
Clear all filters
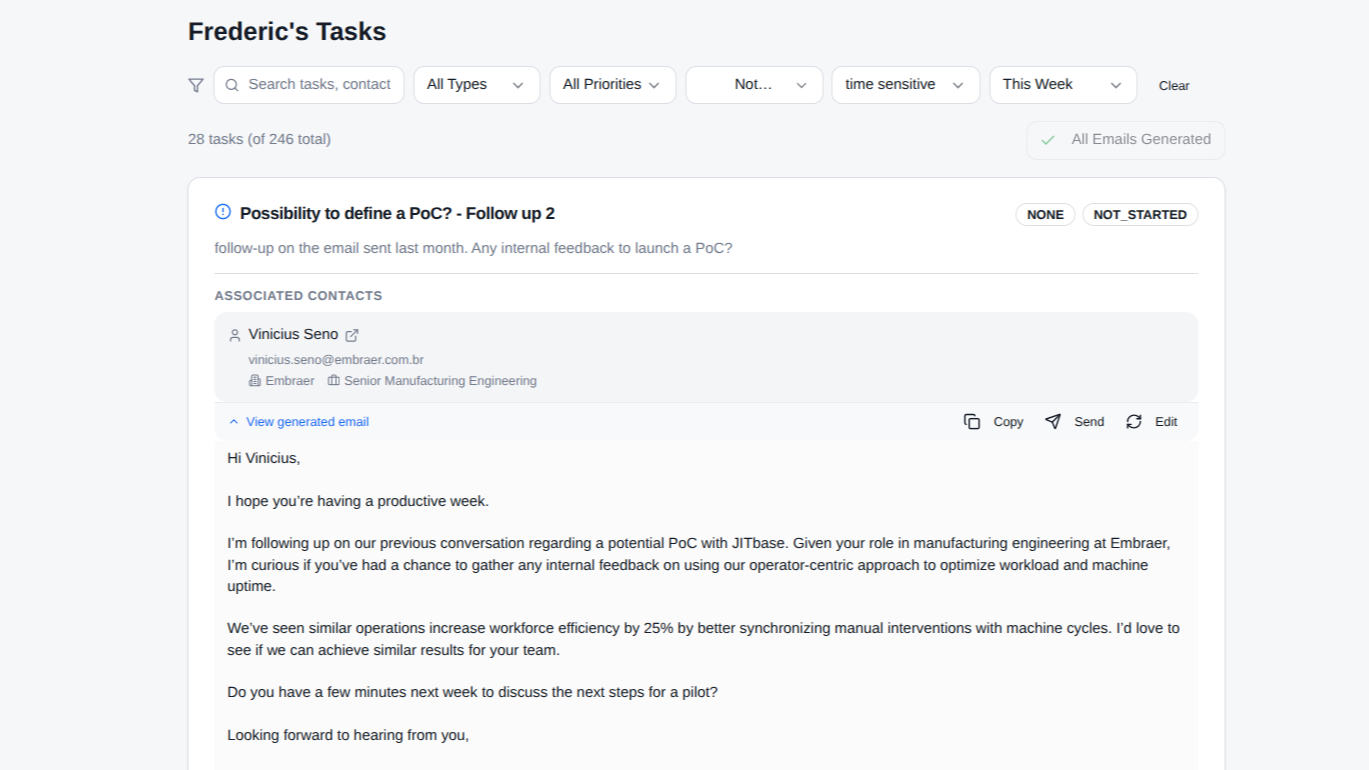click(1174, 86)
